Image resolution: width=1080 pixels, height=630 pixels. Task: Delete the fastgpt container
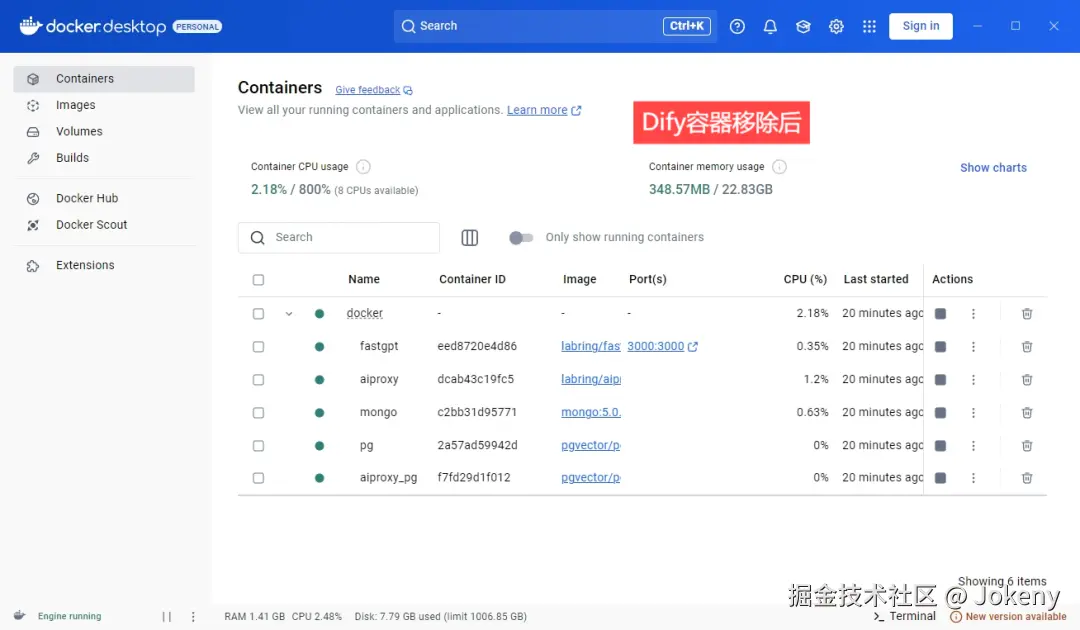click(1027, 346)
